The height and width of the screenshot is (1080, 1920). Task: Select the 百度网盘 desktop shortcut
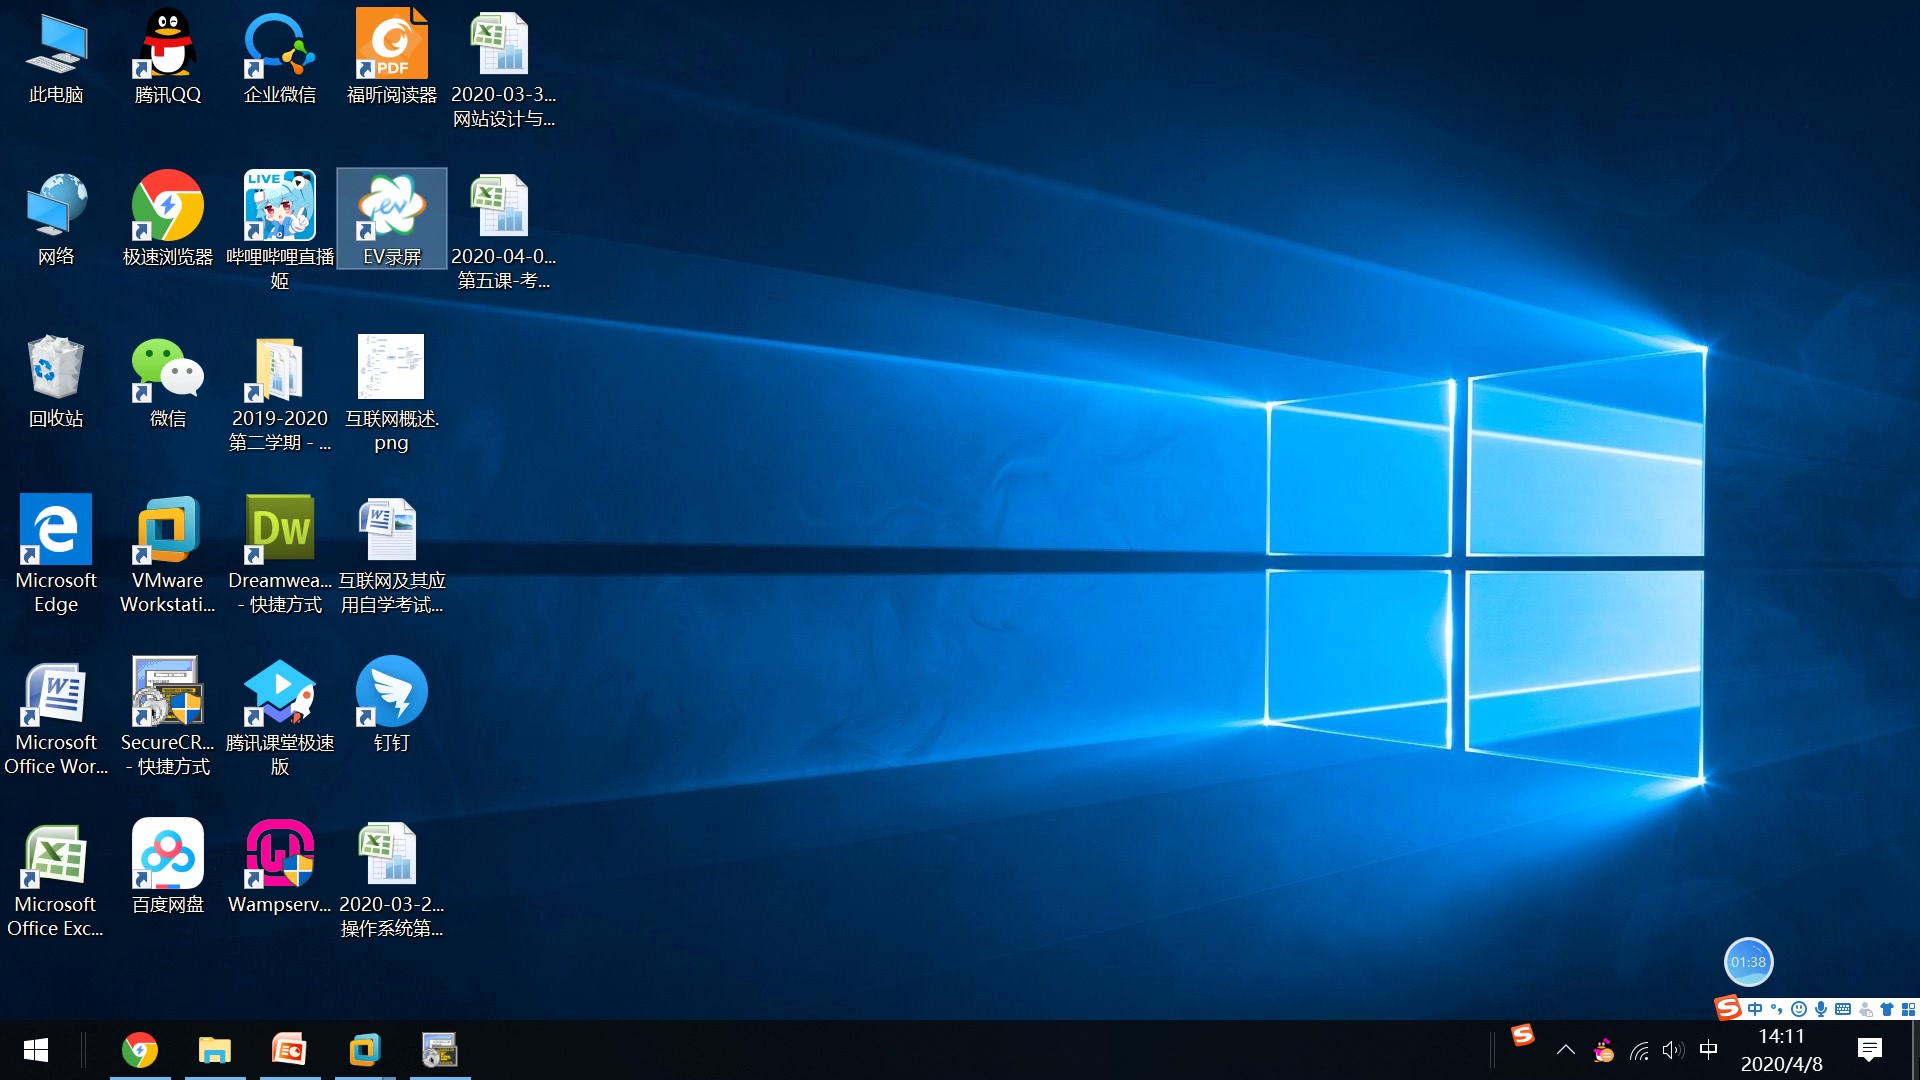168,868
